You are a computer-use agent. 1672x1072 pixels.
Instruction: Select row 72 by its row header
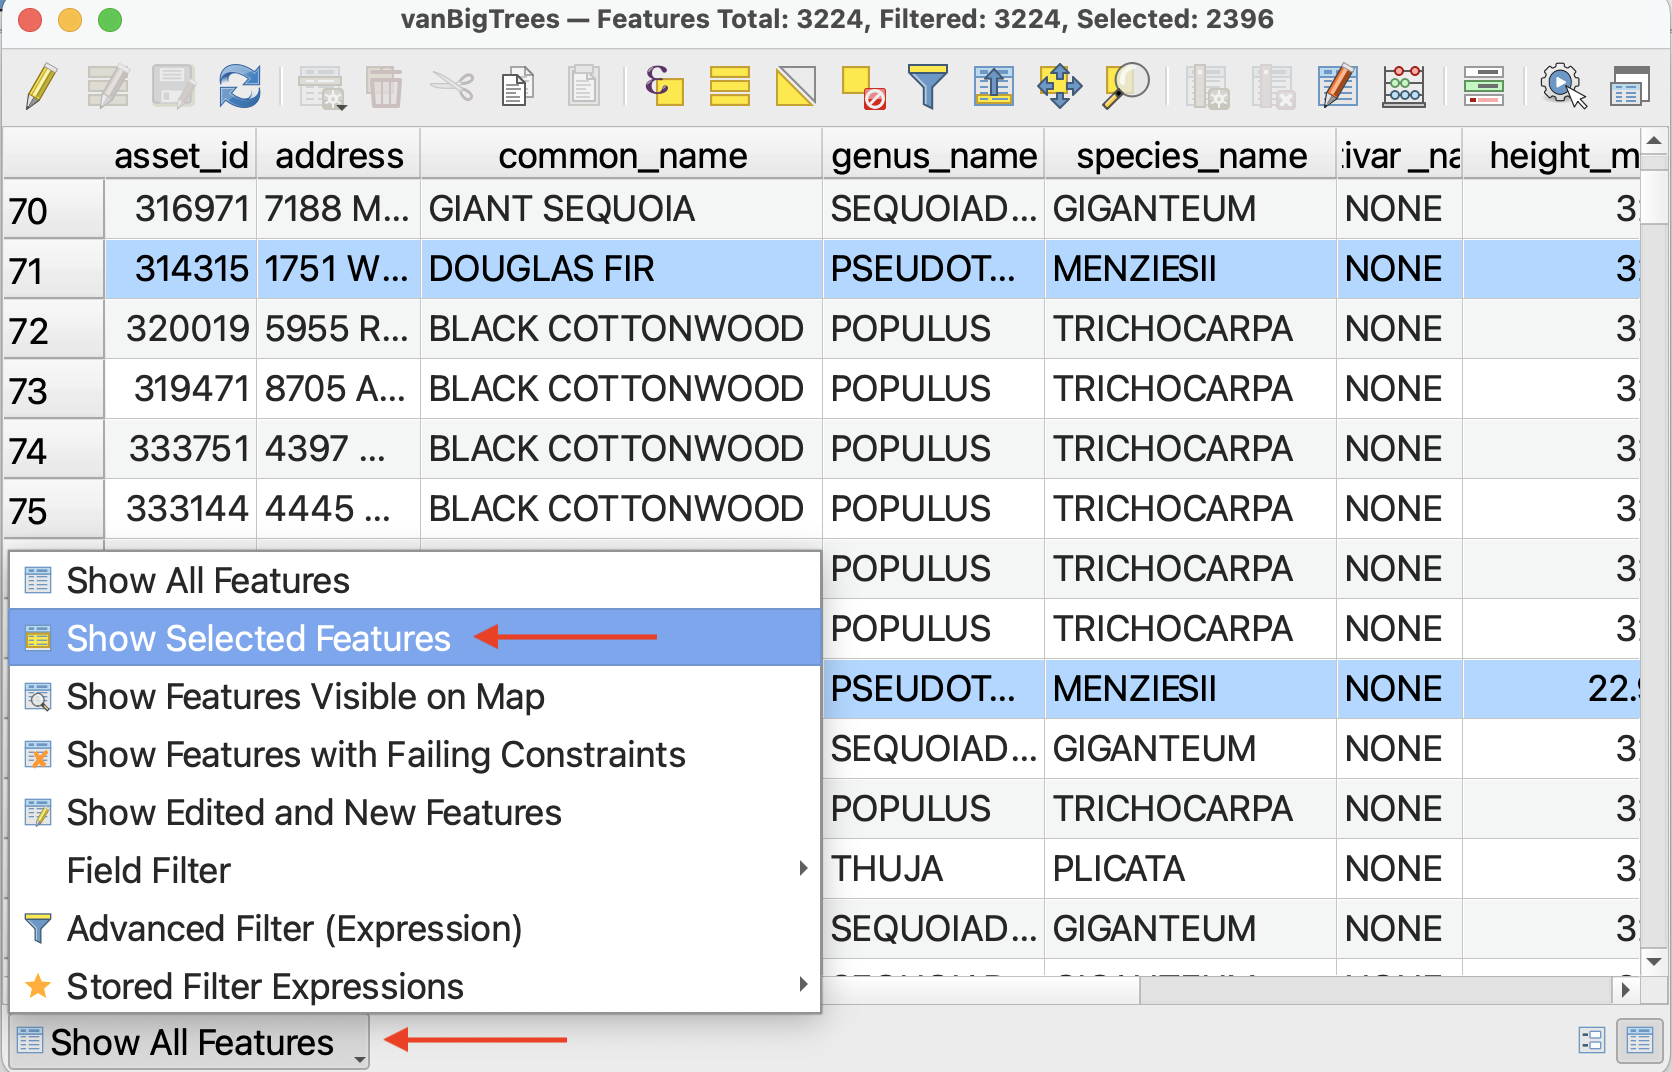[x=53, y=330]
